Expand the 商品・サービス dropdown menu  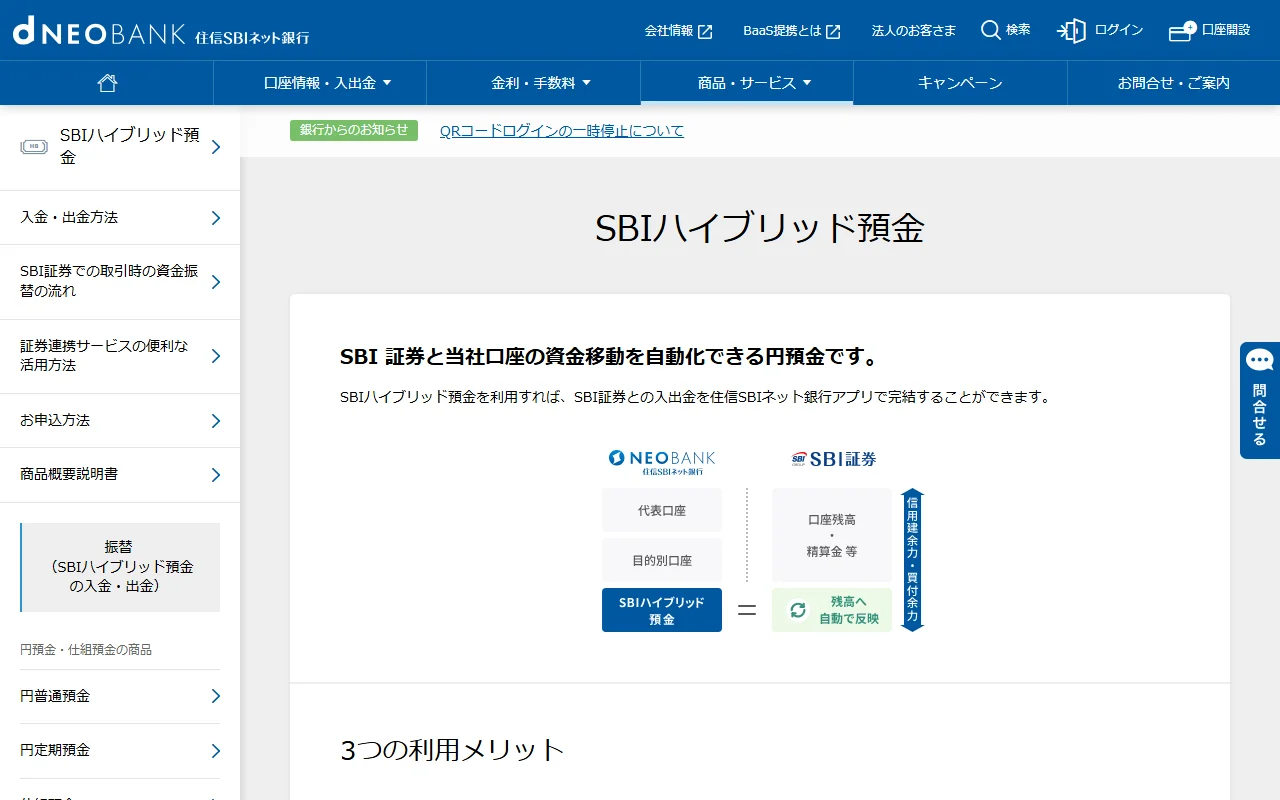tap(754, 83)
